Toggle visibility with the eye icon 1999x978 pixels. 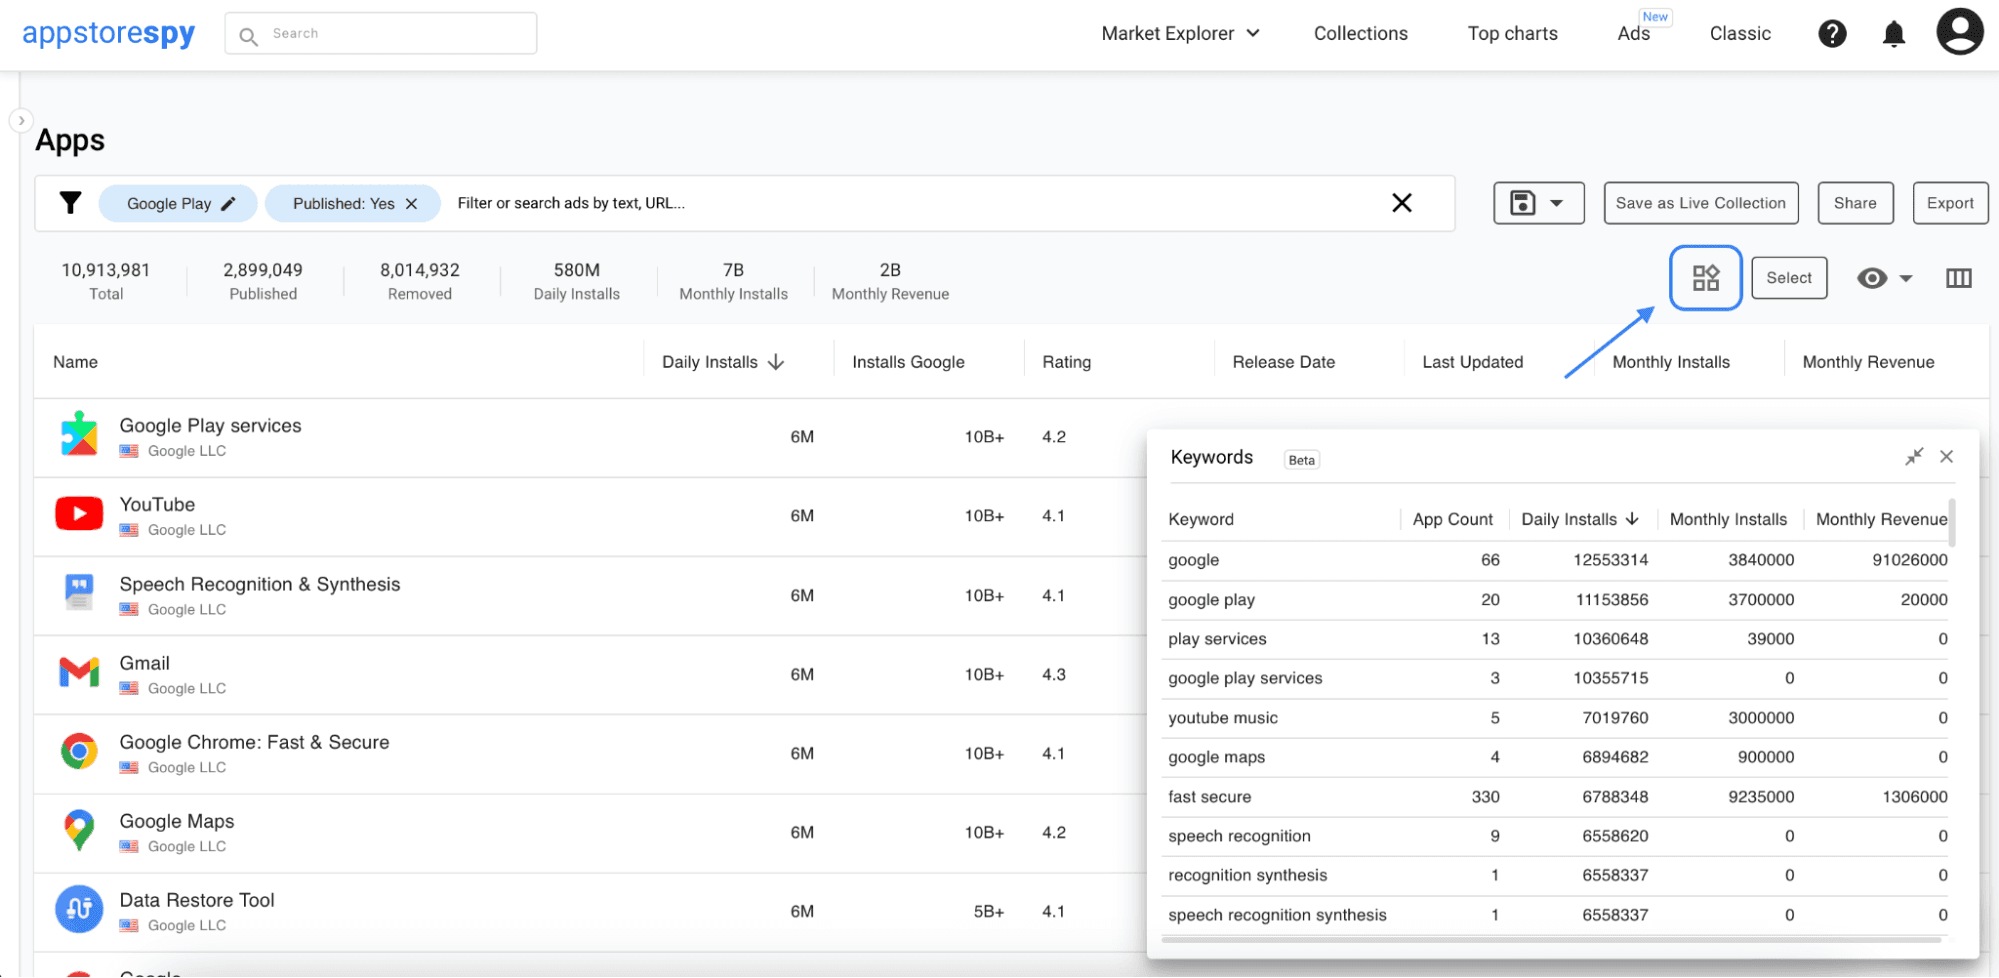pyautogui.click(x=1872, y=278)
